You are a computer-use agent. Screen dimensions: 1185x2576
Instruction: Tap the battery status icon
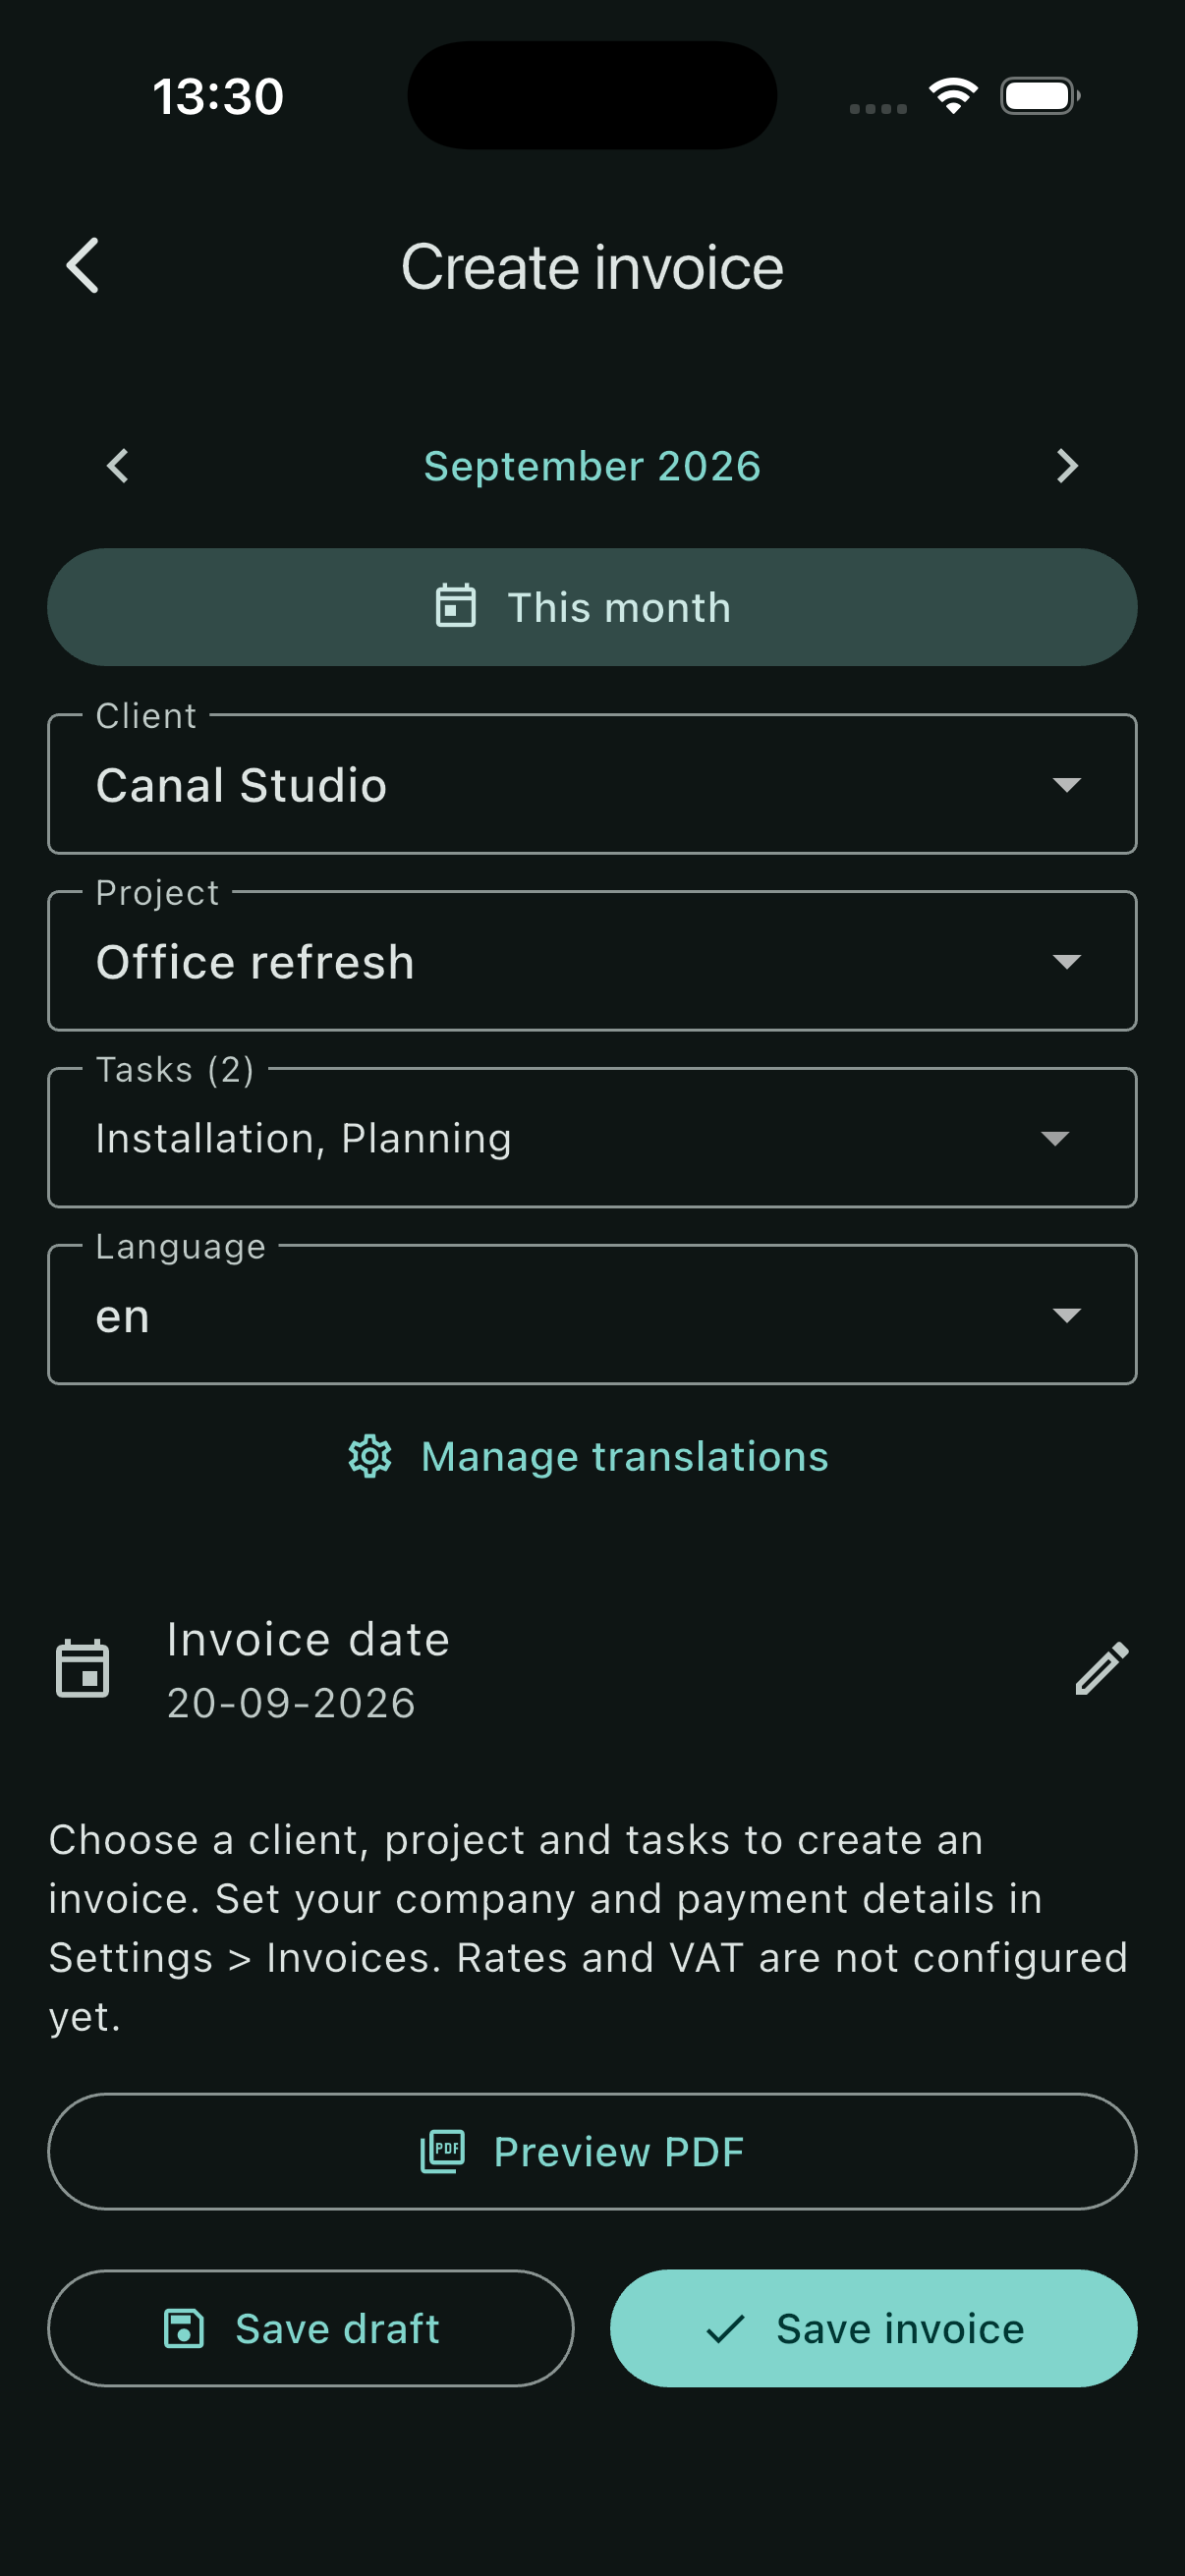pyautogui.click(x=1040, y=96)
